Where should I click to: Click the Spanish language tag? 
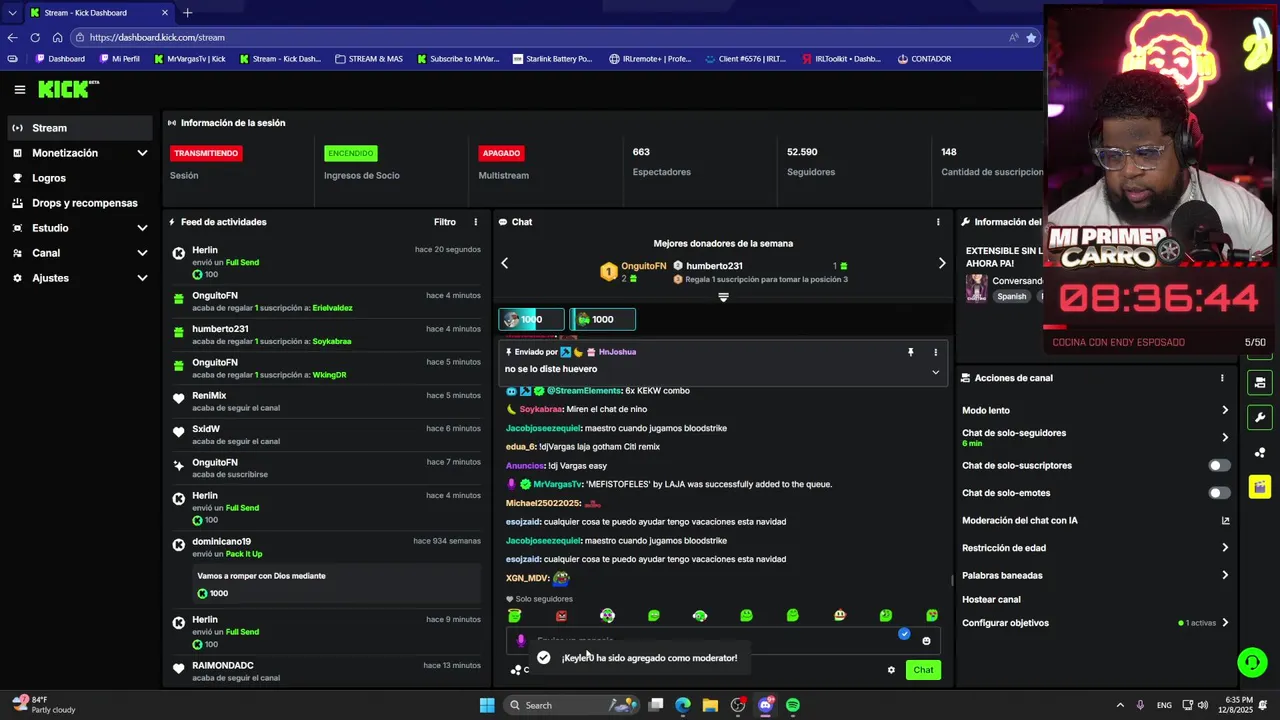1011,296
